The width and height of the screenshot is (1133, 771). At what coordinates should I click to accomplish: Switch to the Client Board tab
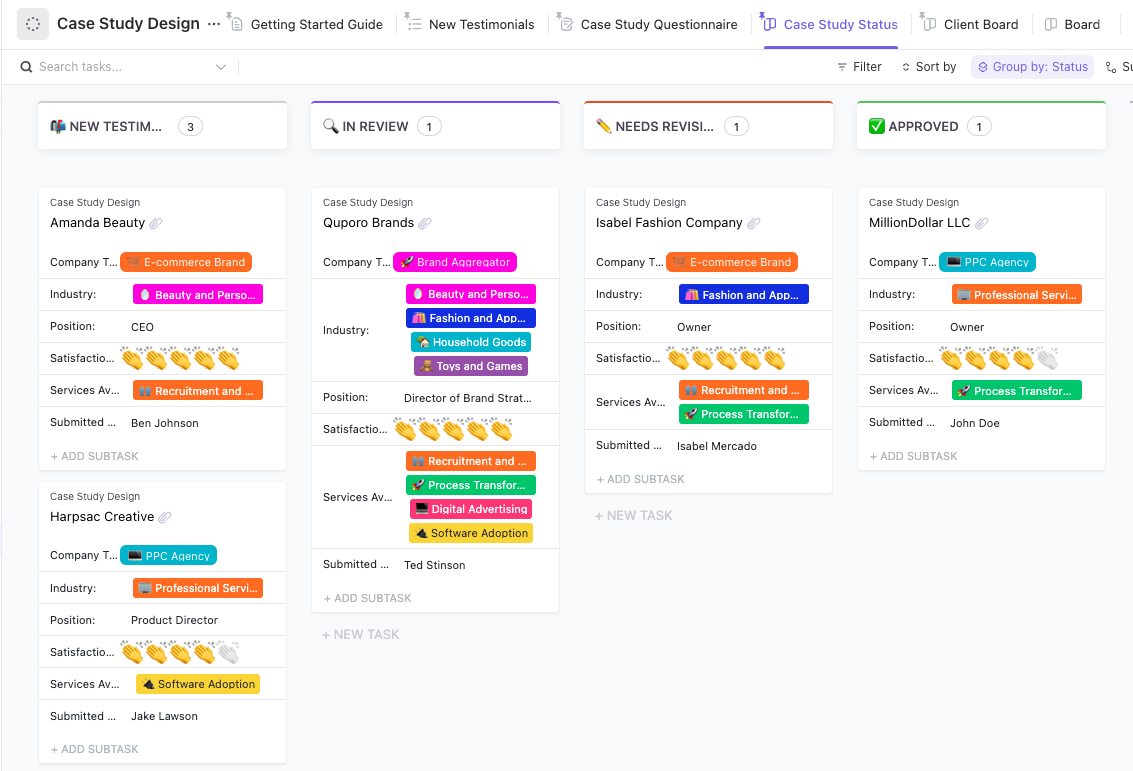pyautogui.click(x=969, y=23)
